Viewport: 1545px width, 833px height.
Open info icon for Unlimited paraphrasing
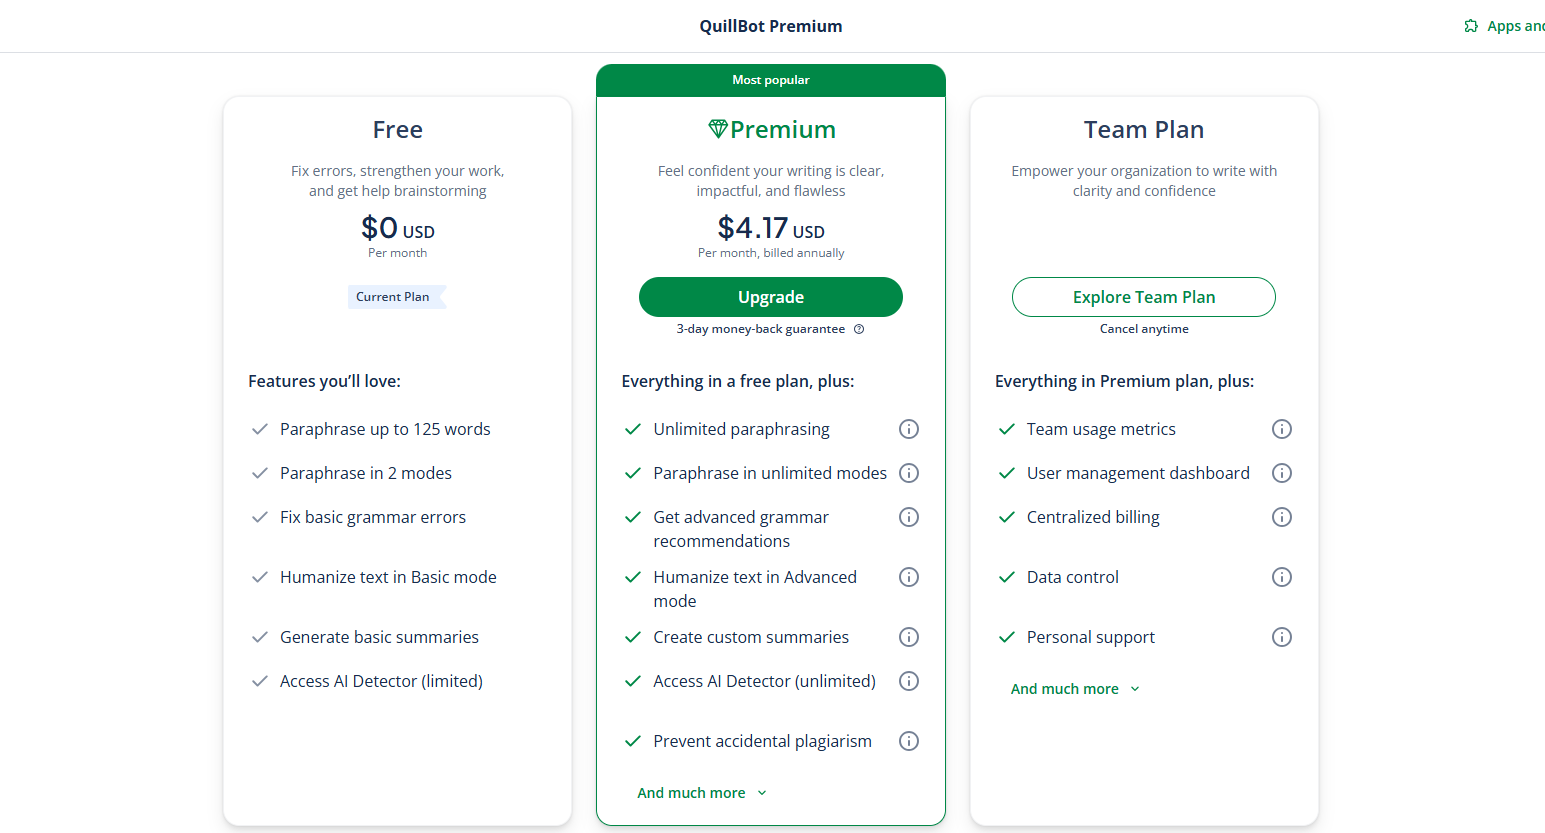click(908, 429)
